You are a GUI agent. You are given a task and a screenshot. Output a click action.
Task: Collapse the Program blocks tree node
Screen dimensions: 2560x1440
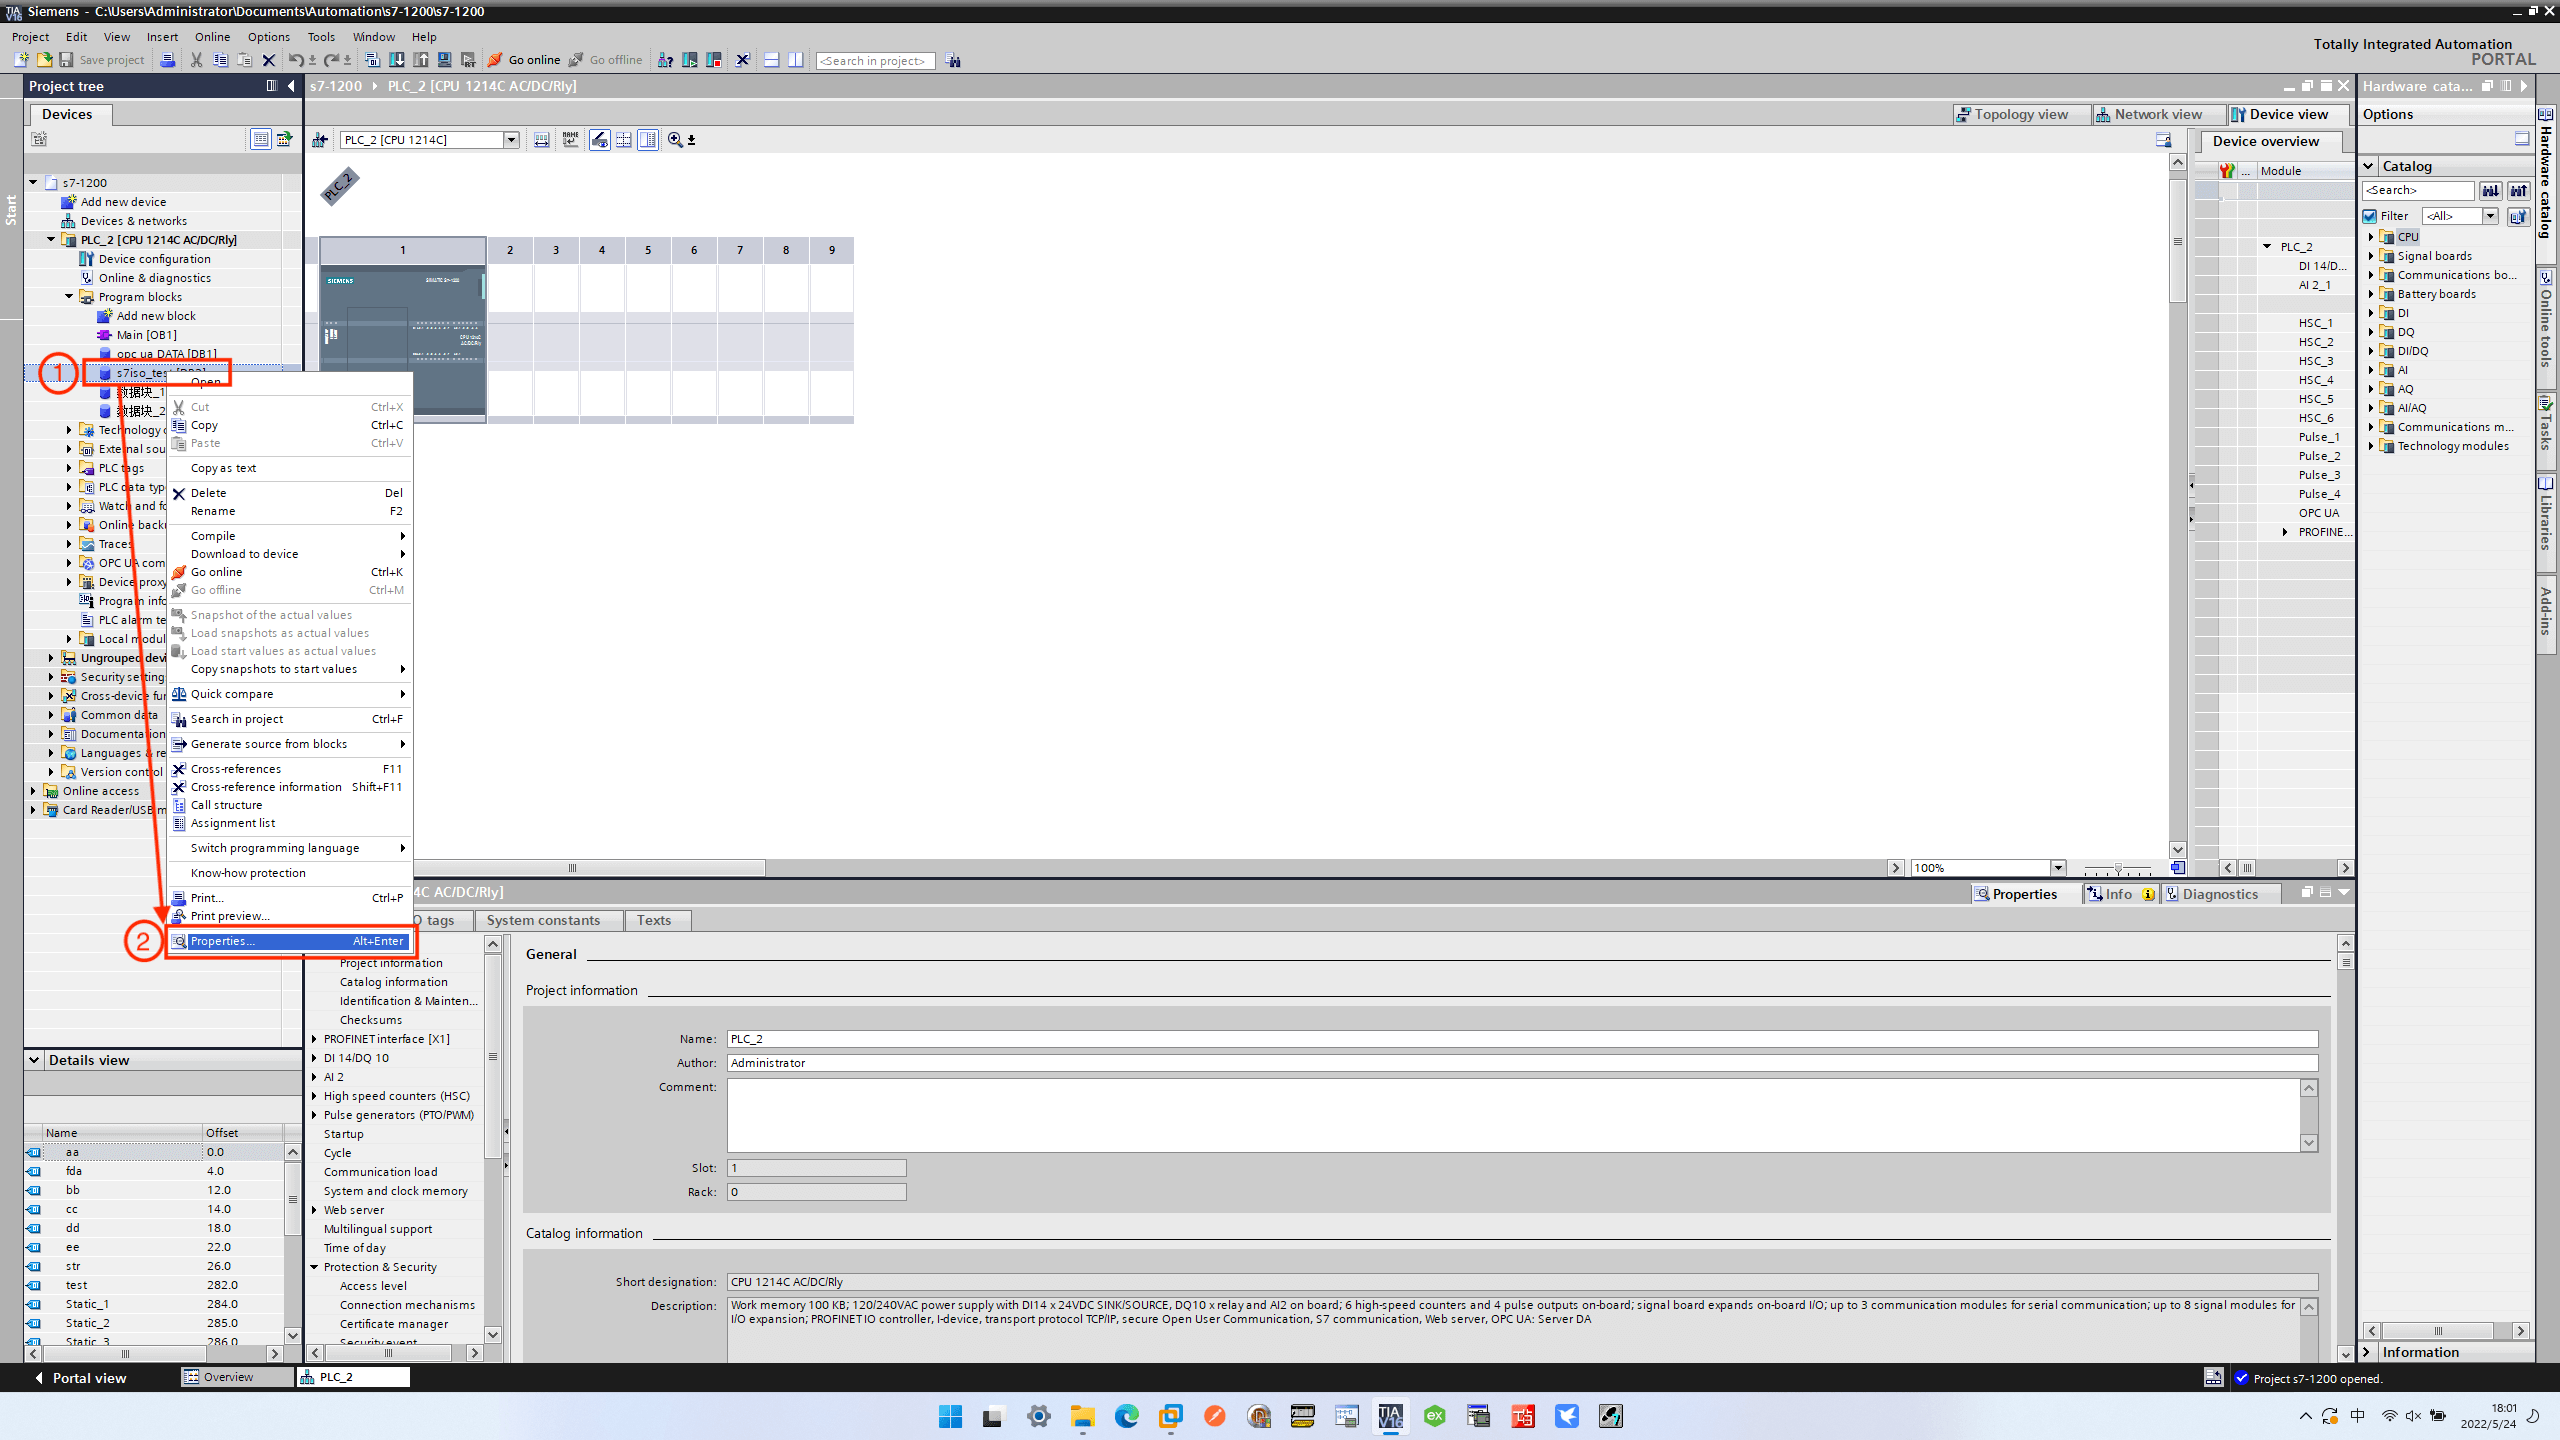[68, 296]
